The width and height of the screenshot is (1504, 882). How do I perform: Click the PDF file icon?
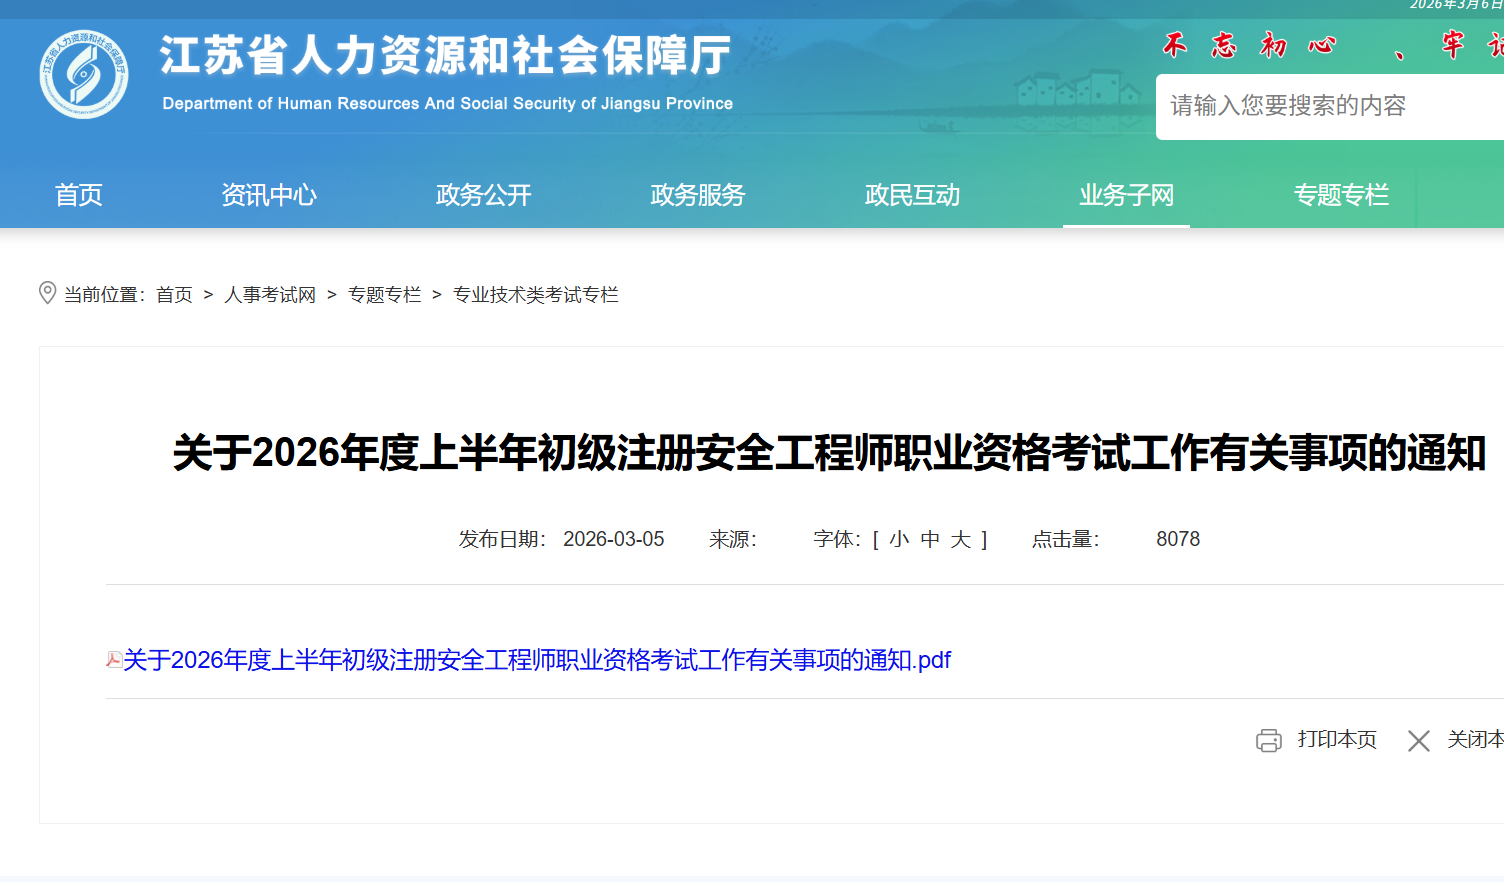coord(114,660)
